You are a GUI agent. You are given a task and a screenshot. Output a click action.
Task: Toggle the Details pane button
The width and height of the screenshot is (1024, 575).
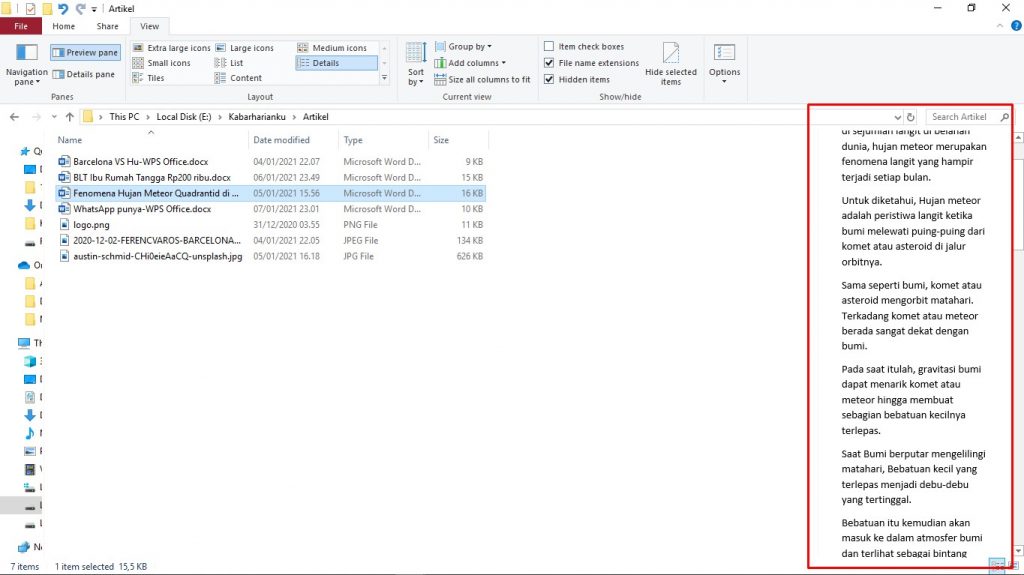pyautogui.click(x=84, y=74)
